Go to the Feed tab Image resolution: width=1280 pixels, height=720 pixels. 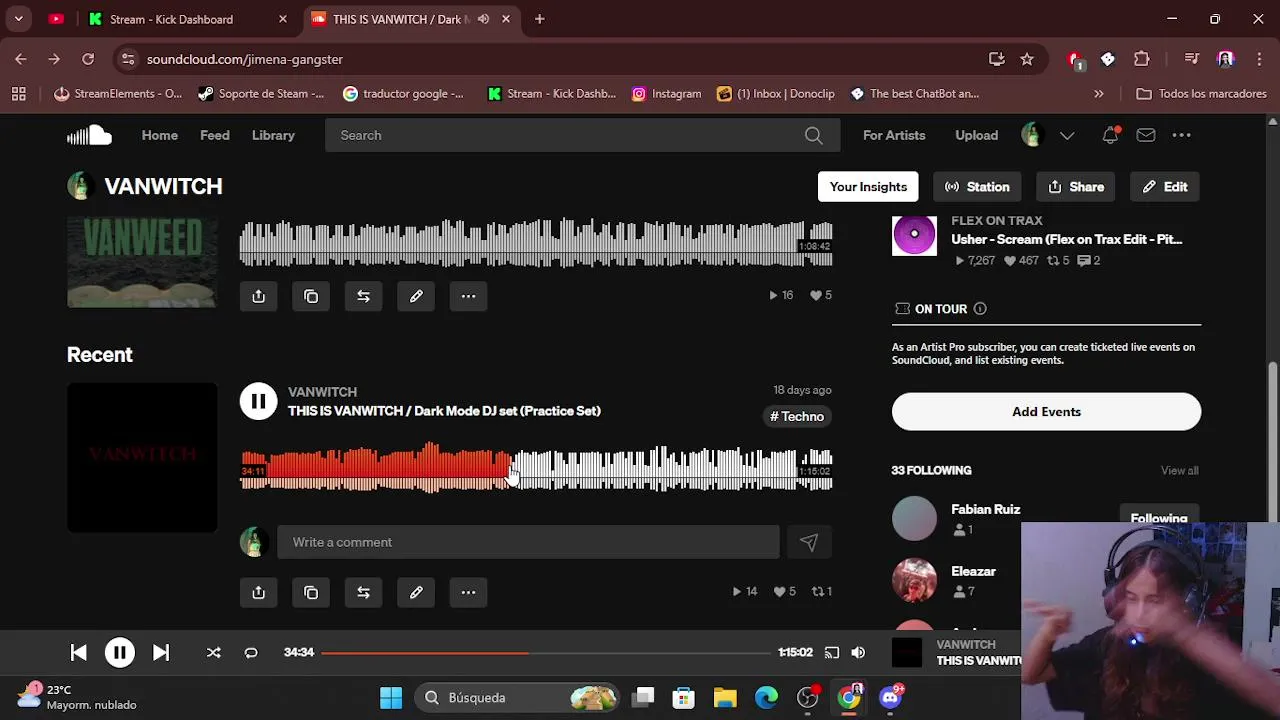(x=215, y=135)
